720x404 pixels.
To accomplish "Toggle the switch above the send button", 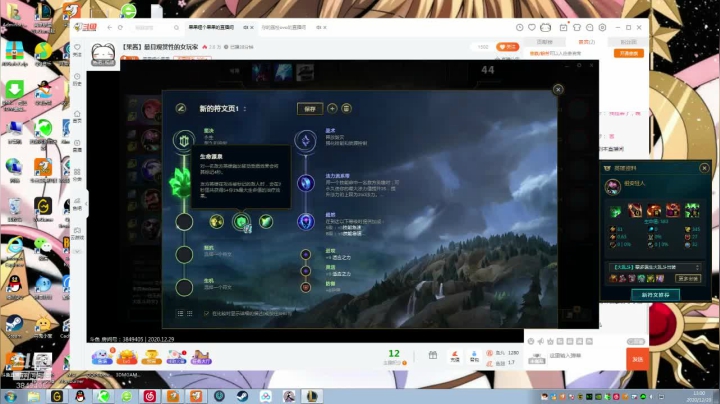I will (x=636, y=342).
